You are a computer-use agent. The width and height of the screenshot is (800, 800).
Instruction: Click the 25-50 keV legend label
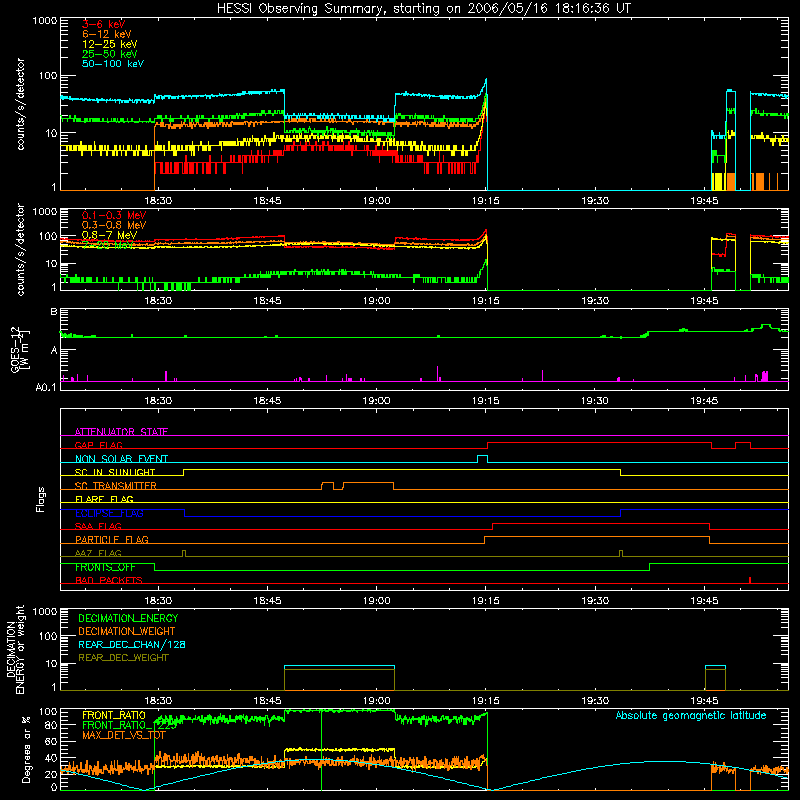click(109, 54)
